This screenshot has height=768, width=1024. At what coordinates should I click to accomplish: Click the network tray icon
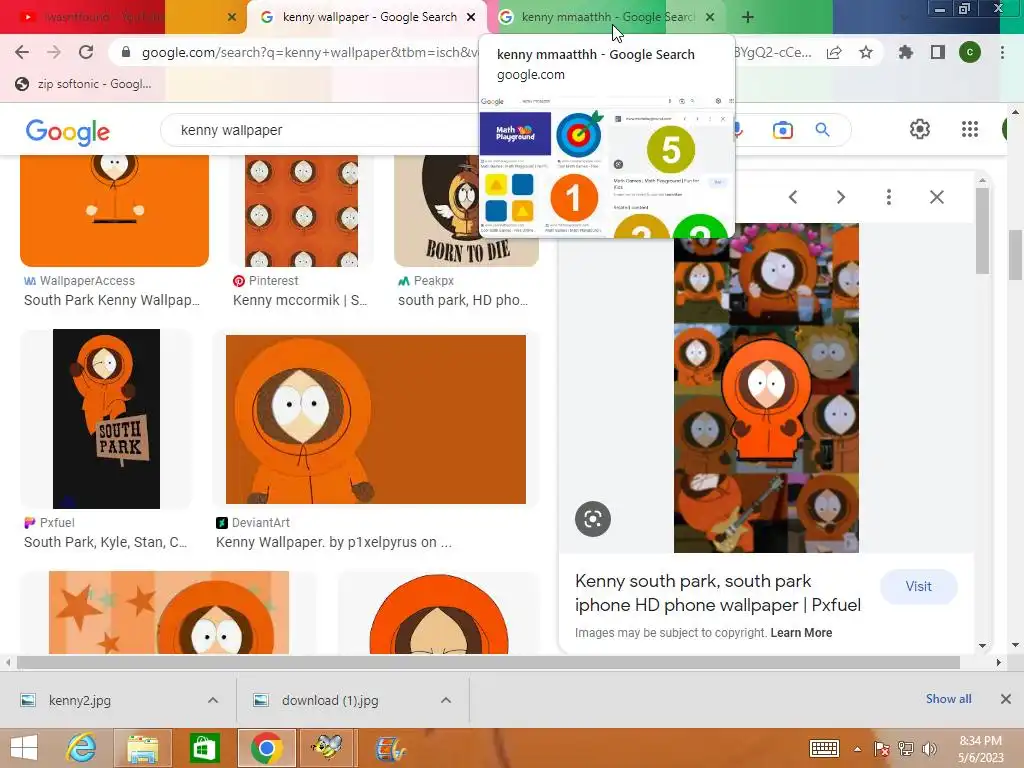point(905,749)
